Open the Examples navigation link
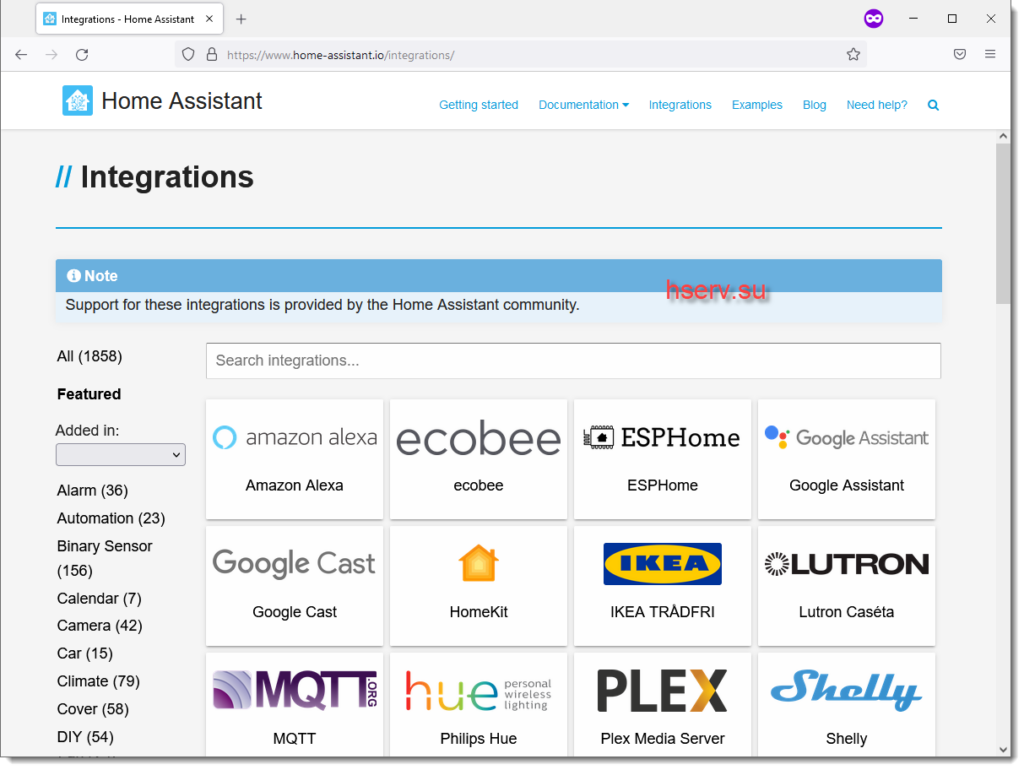Screen dimensions: 1024x770 coord(756,105)
